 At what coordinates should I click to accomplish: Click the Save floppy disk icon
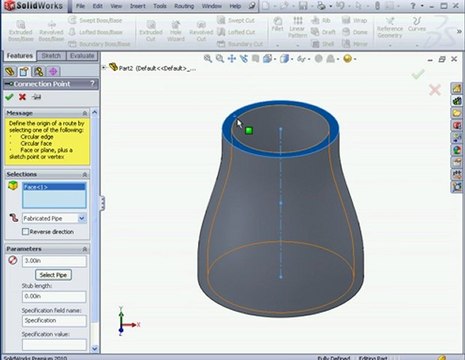coord(303,6)
